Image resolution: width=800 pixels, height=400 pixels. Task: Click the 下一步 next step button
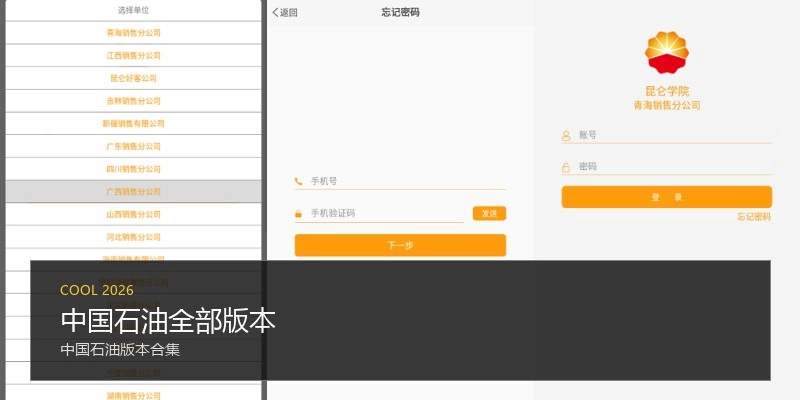400,245
